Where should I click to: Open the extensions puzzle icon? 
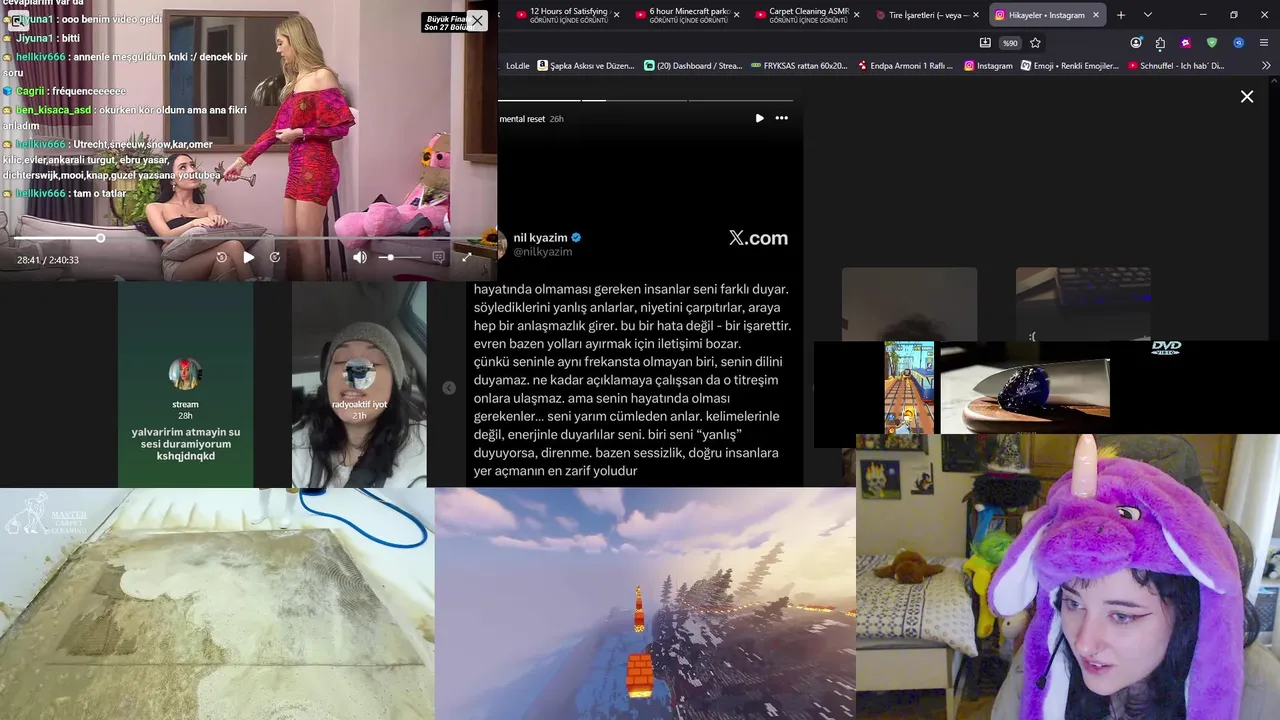1160,43
